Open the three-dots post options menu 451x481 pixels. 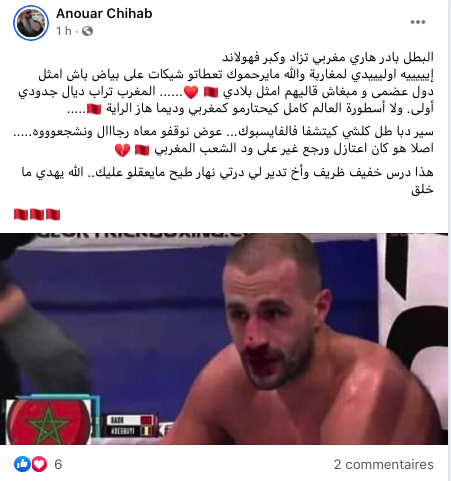[418, 22]
